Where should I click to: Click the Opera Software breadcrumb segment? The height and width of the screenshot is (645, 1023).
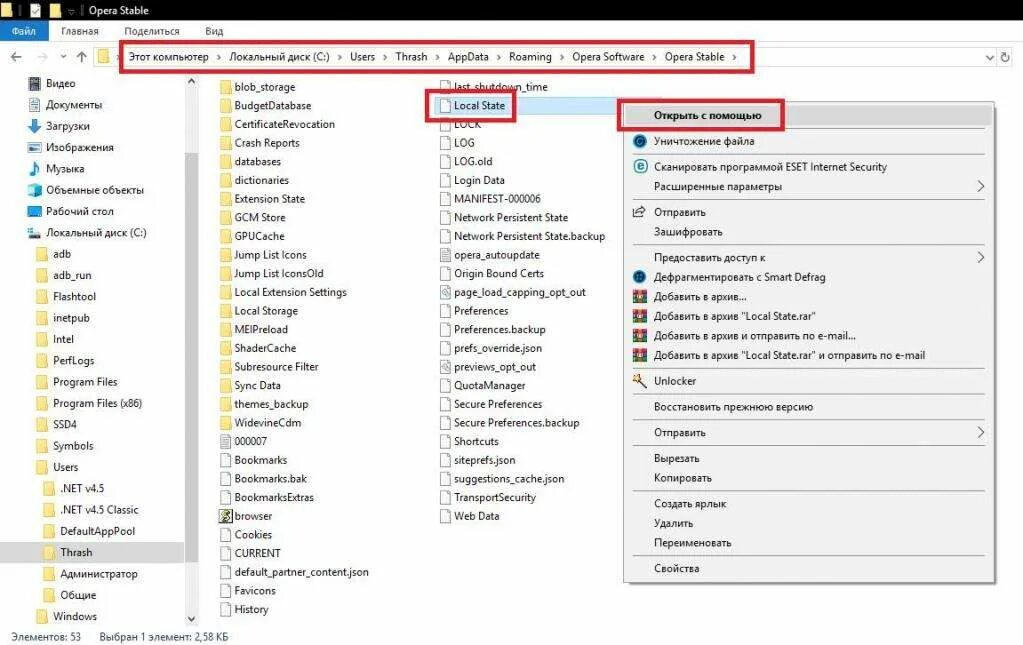608,57
